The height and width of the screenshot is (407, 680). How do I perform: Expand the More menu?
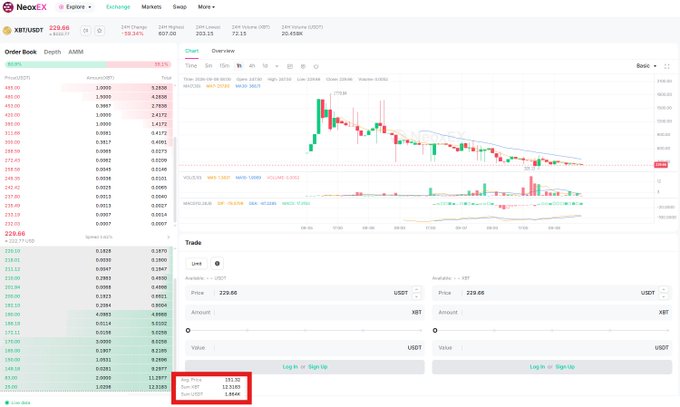click(x=206, y=7)
